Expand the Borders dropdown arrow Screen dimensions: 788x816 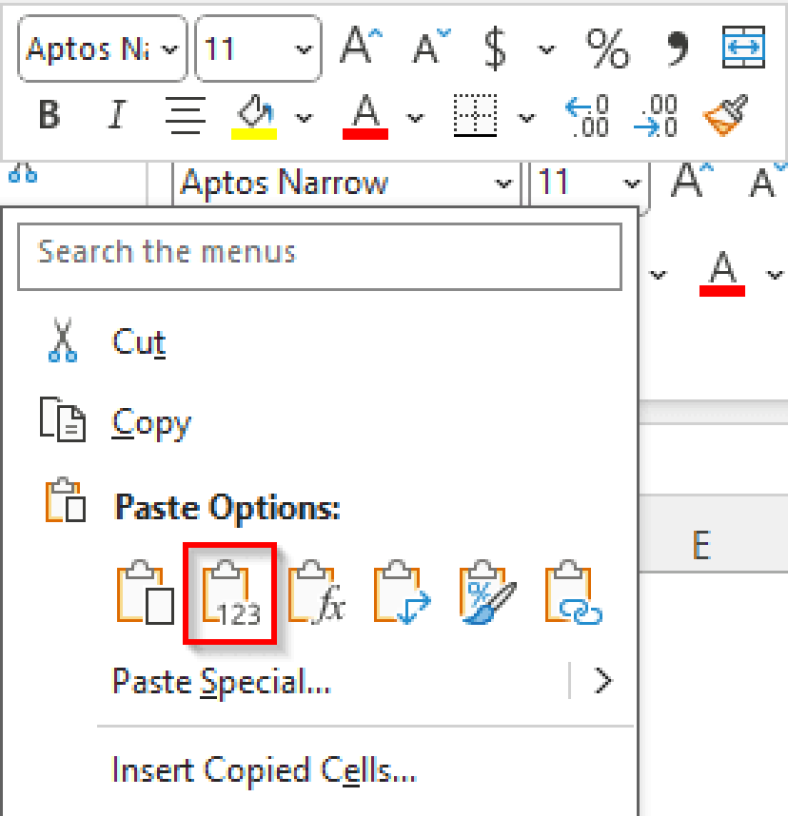(x=526, y=118)
